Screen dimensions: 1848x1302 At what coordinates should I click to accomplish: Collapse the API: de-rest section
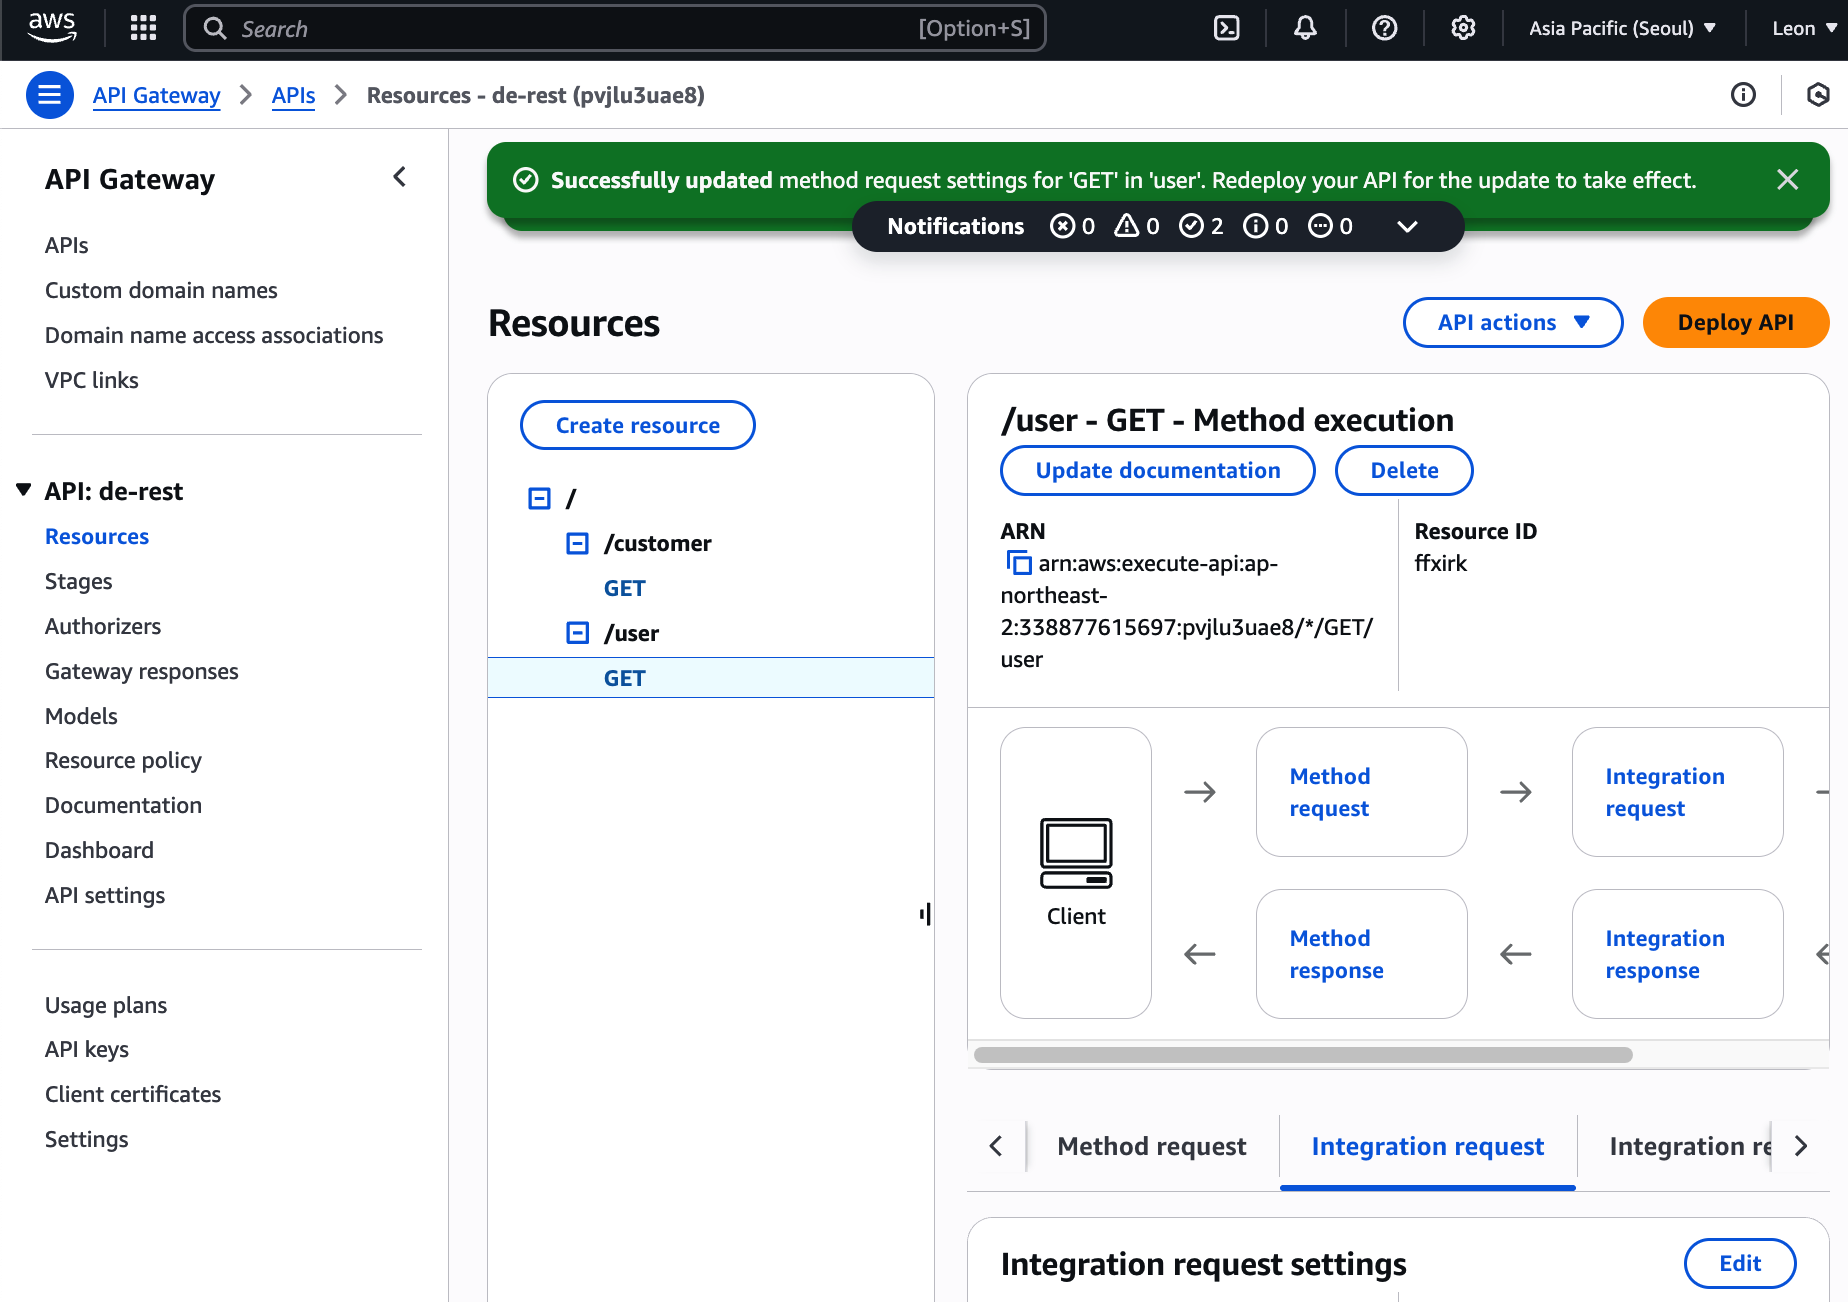[24, 490]
